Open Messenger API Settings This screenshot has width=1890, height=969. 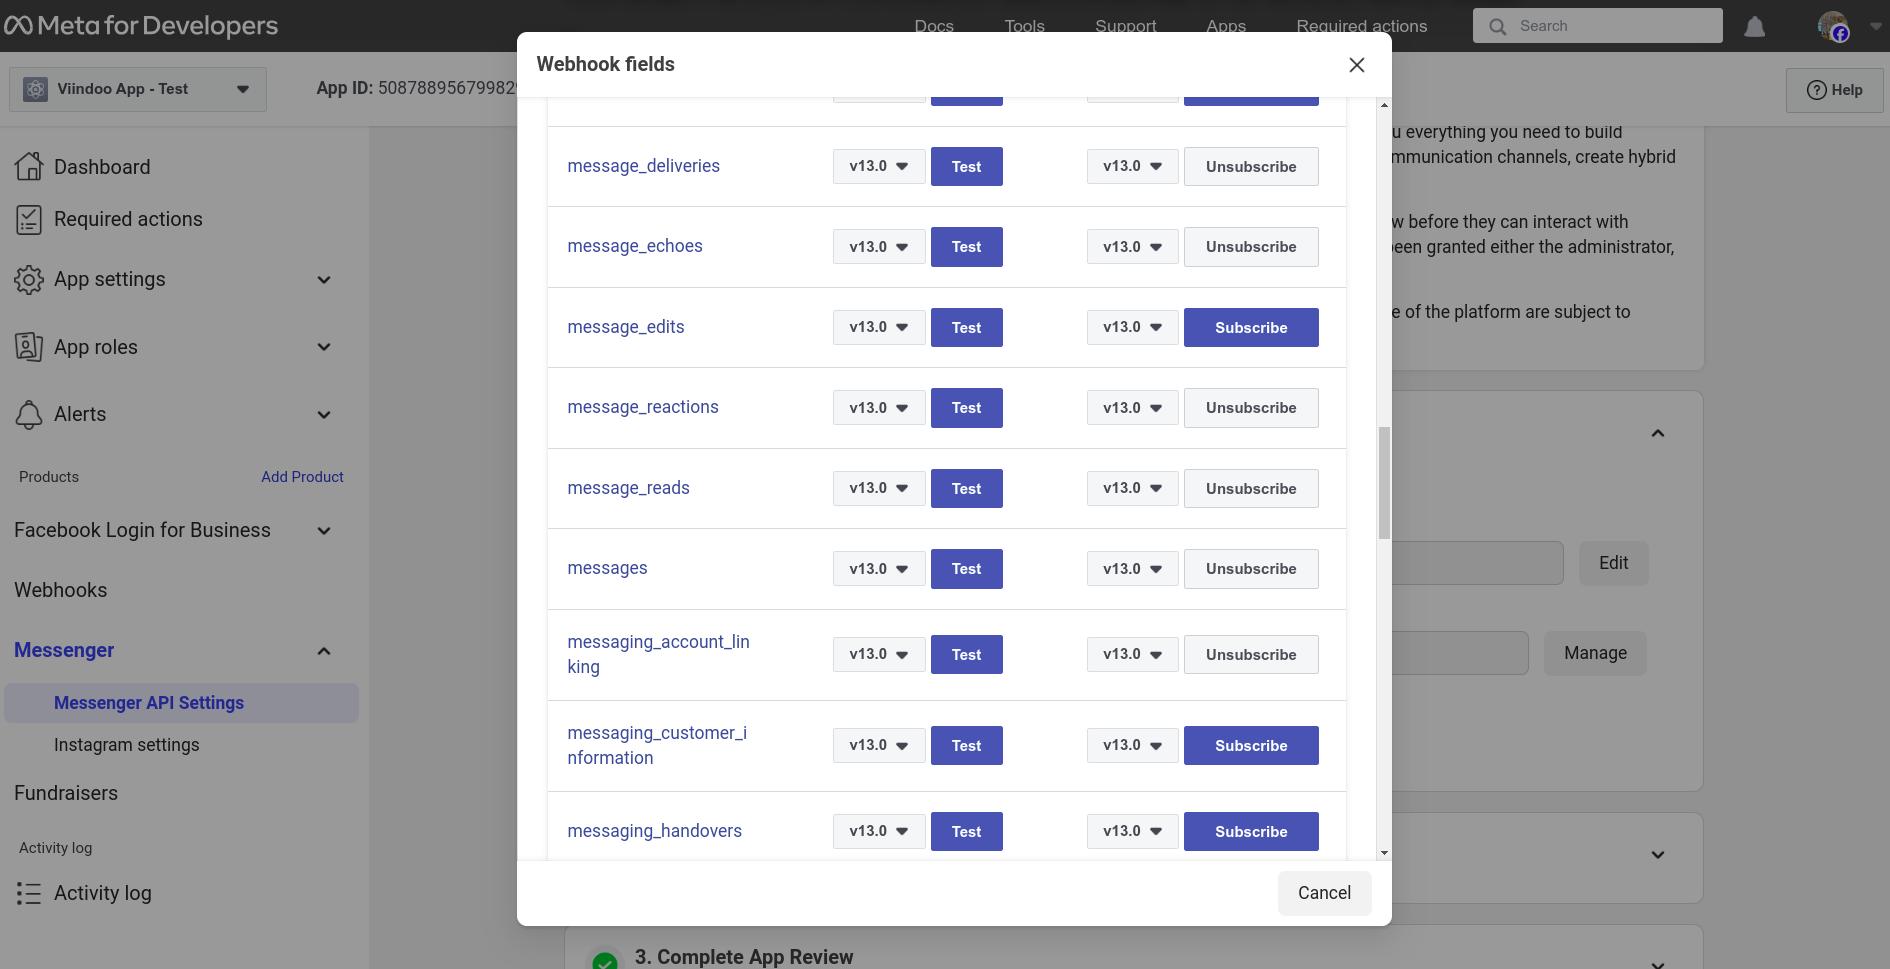click(x=181, y=703)
